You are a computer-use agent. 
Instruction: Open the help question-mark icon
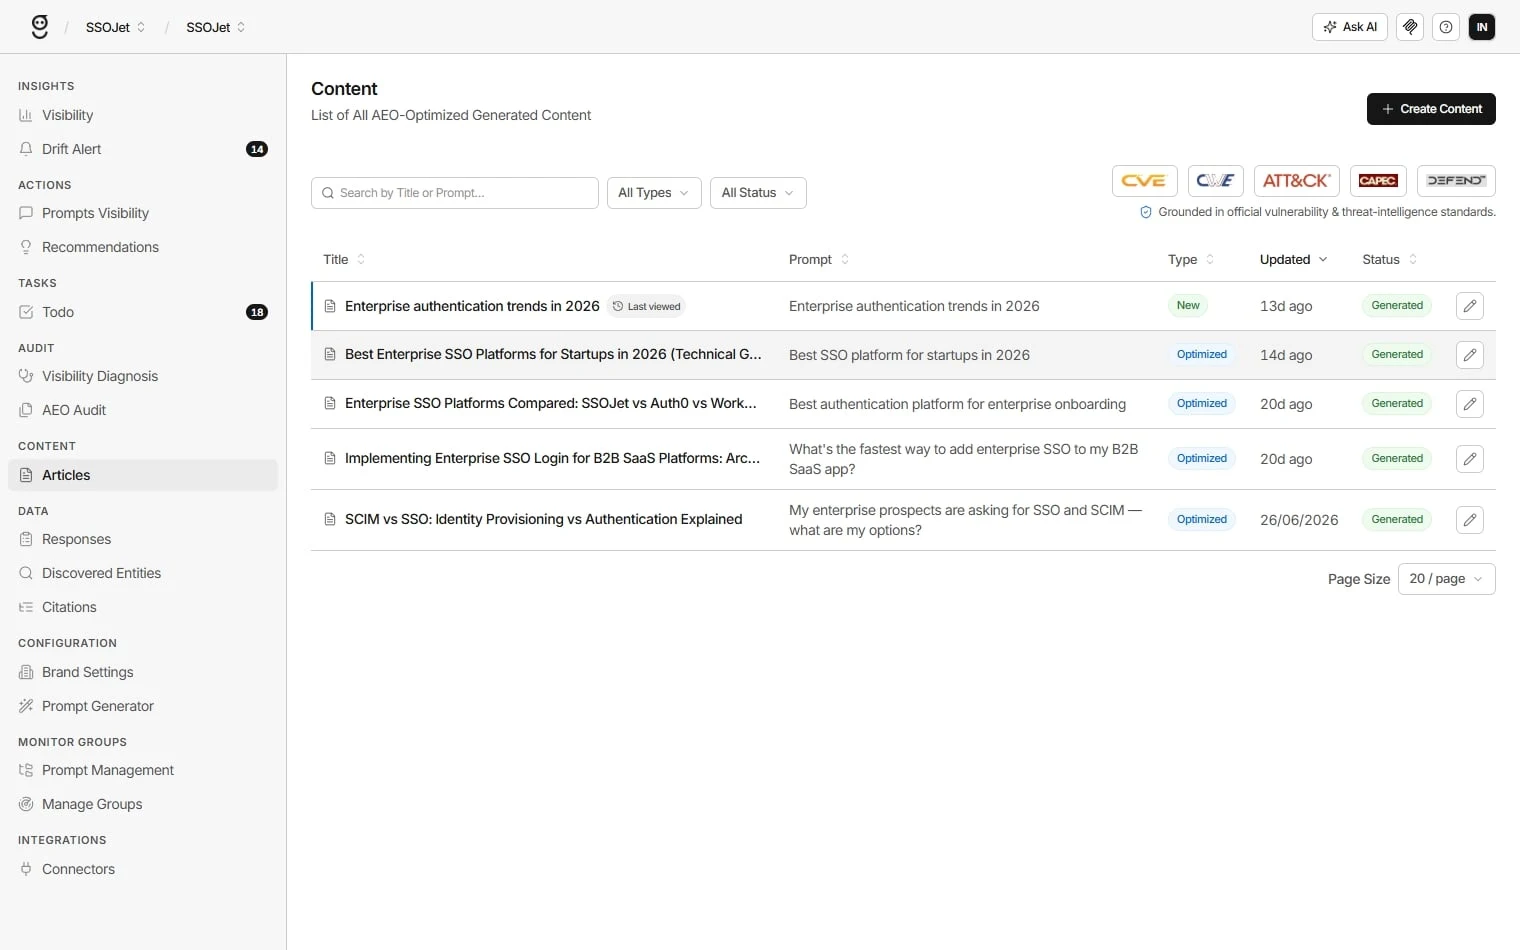pos(1446,27)
